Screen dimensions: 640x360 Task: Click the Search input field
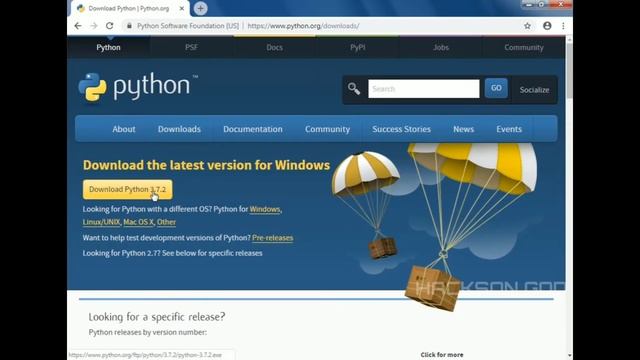tap(424, 89)
